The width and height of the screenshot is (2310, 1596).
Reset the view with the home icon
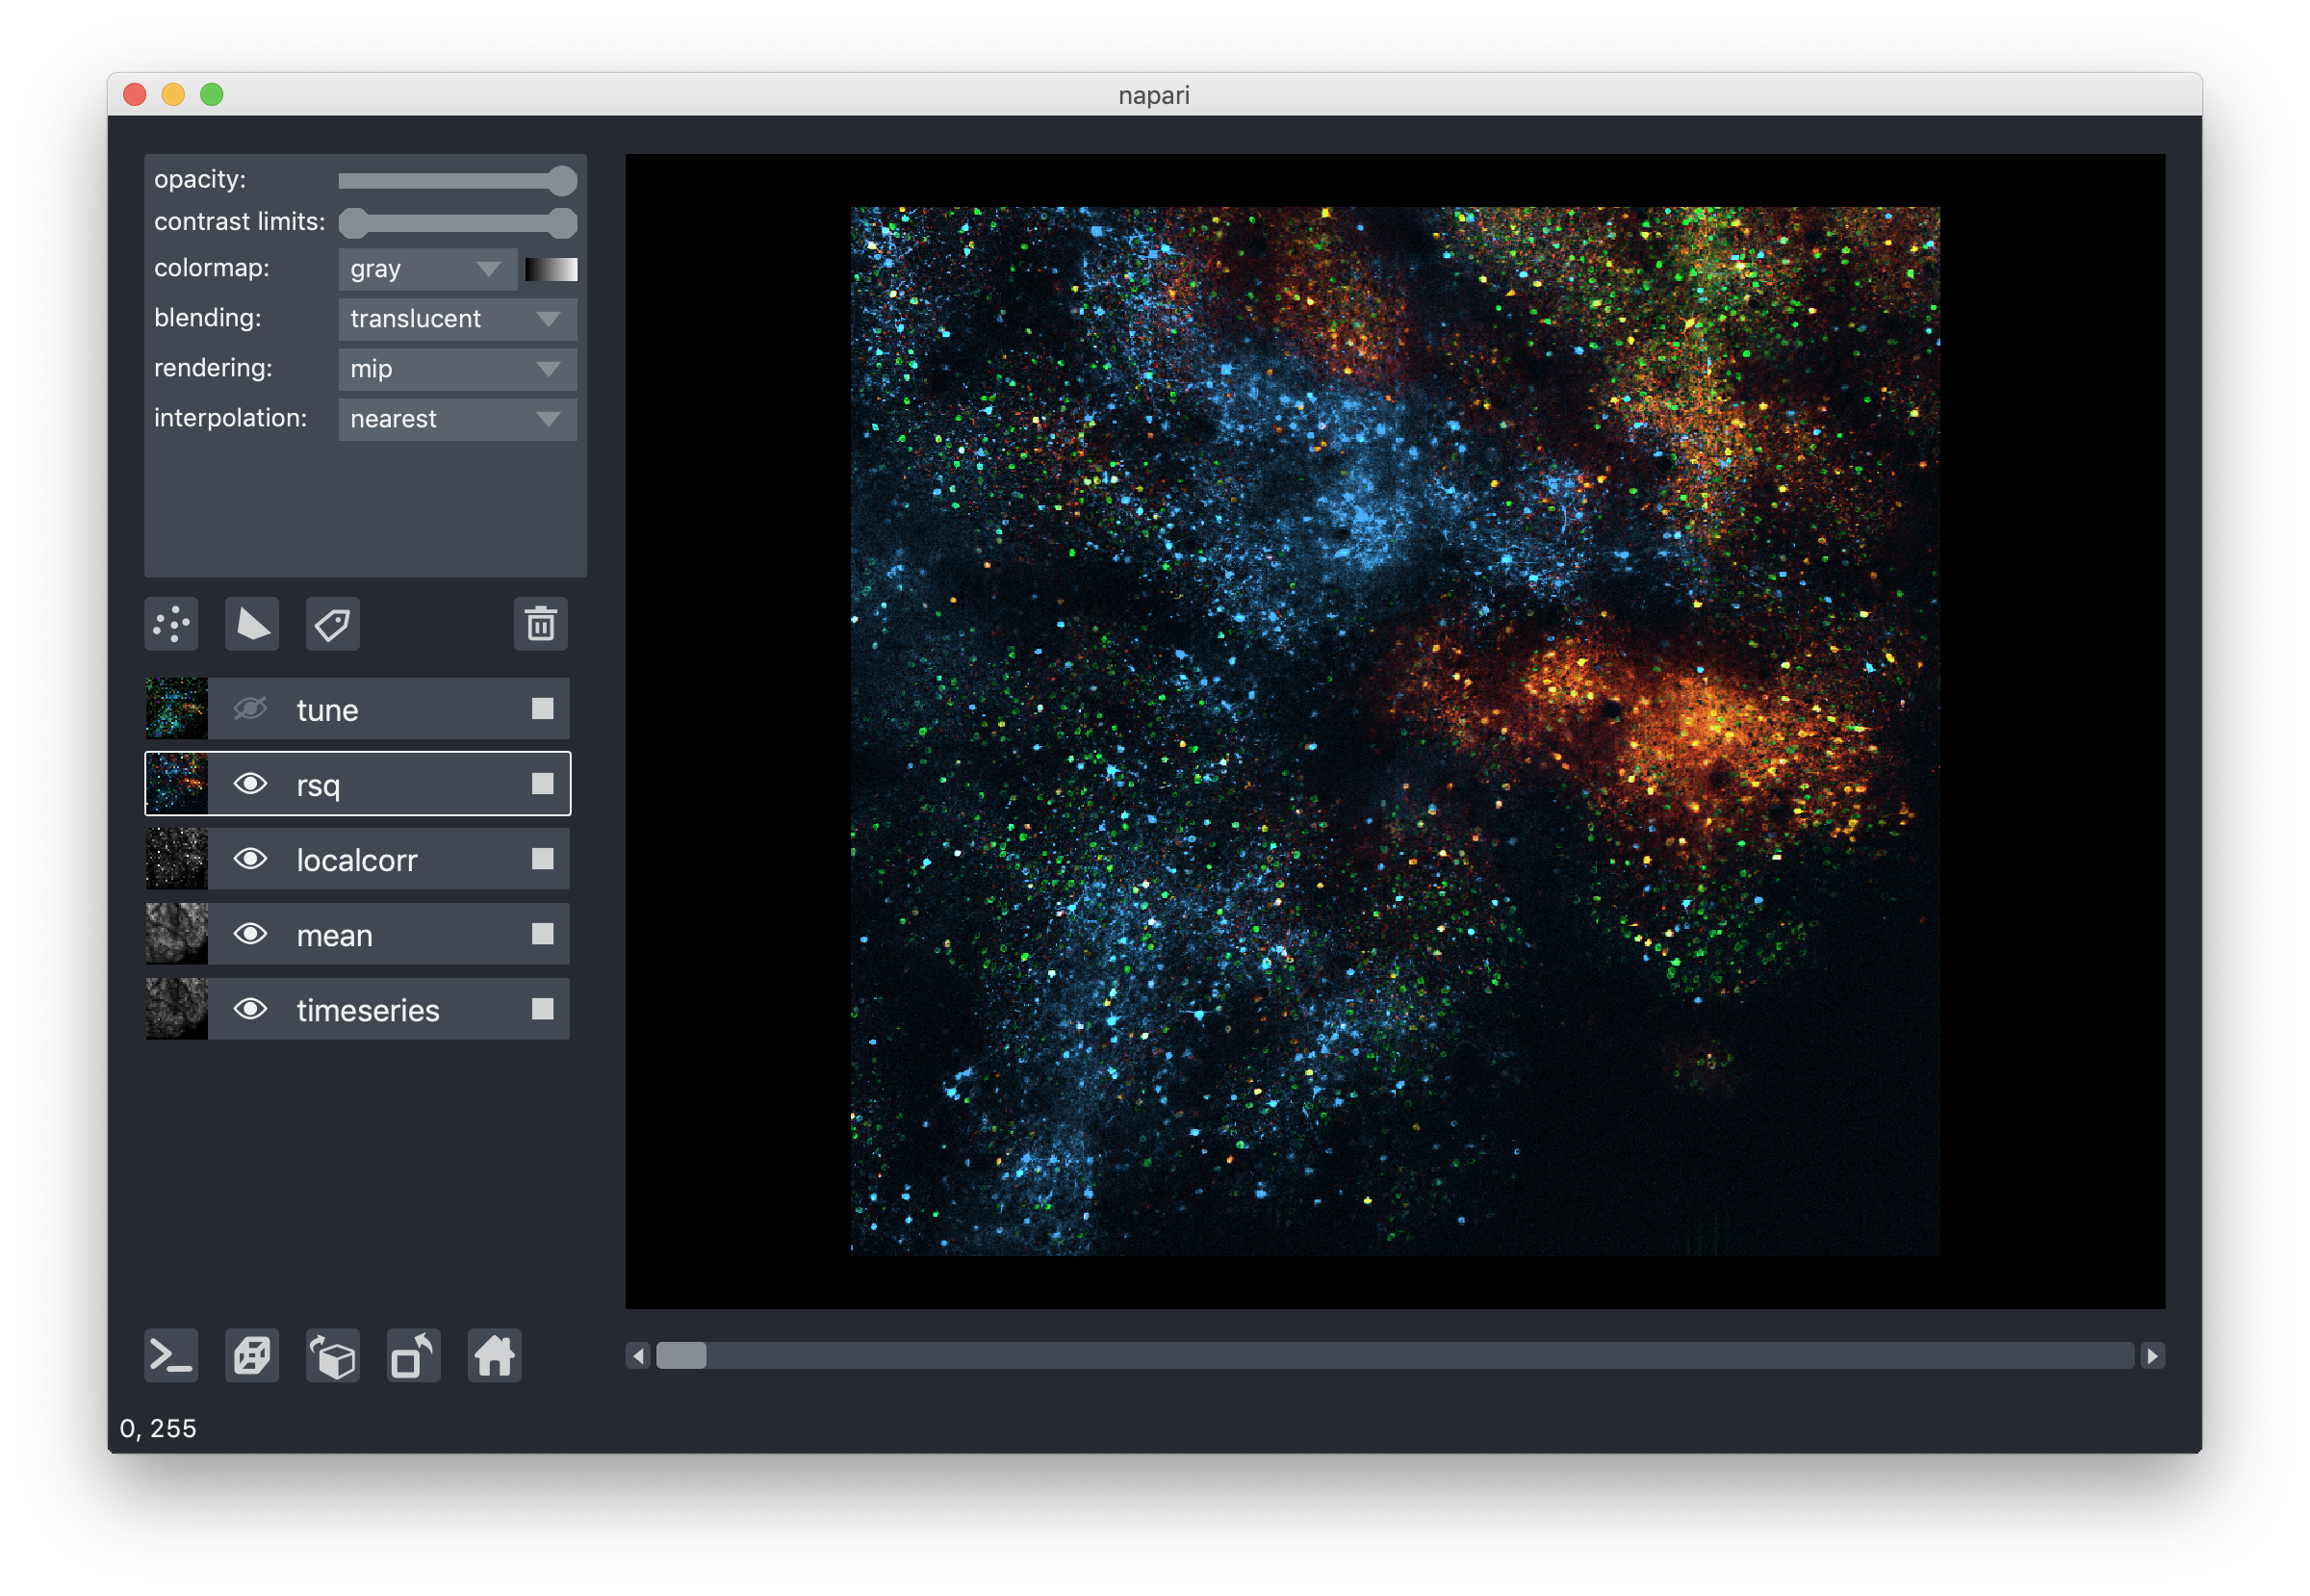pyautogui.click(x=494, y=1356)
